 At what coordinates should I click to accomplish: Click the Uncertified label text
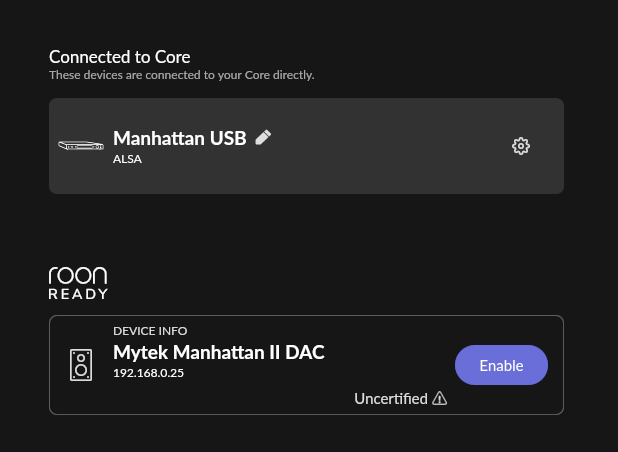tap(390, 399)
